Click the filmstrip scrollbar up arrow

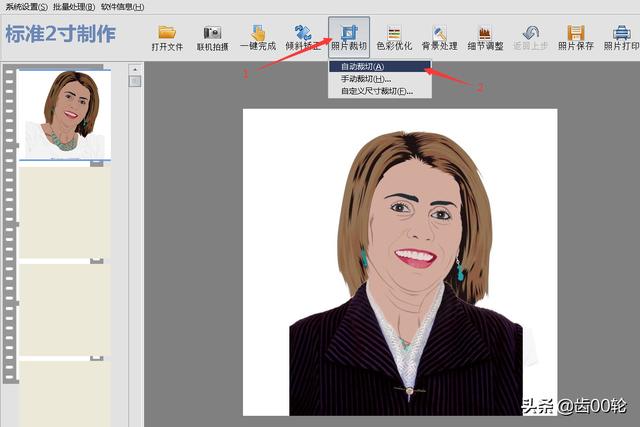[135, 69]
